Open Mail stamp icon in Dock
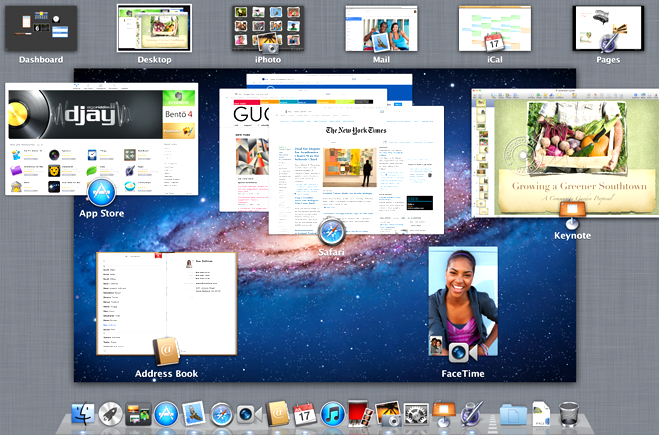The height and width of the screenshot is (435, 659). tap(194, 414)
